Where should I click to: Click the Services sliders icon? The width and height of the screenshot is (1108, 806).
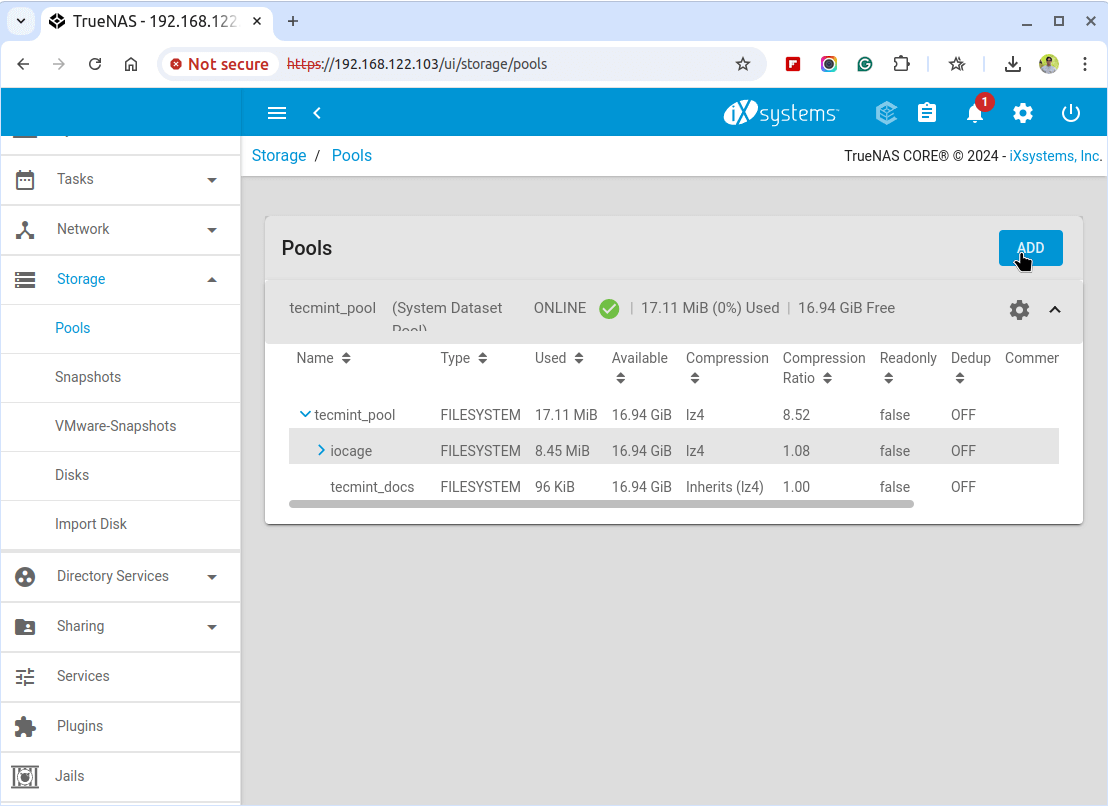25,677
